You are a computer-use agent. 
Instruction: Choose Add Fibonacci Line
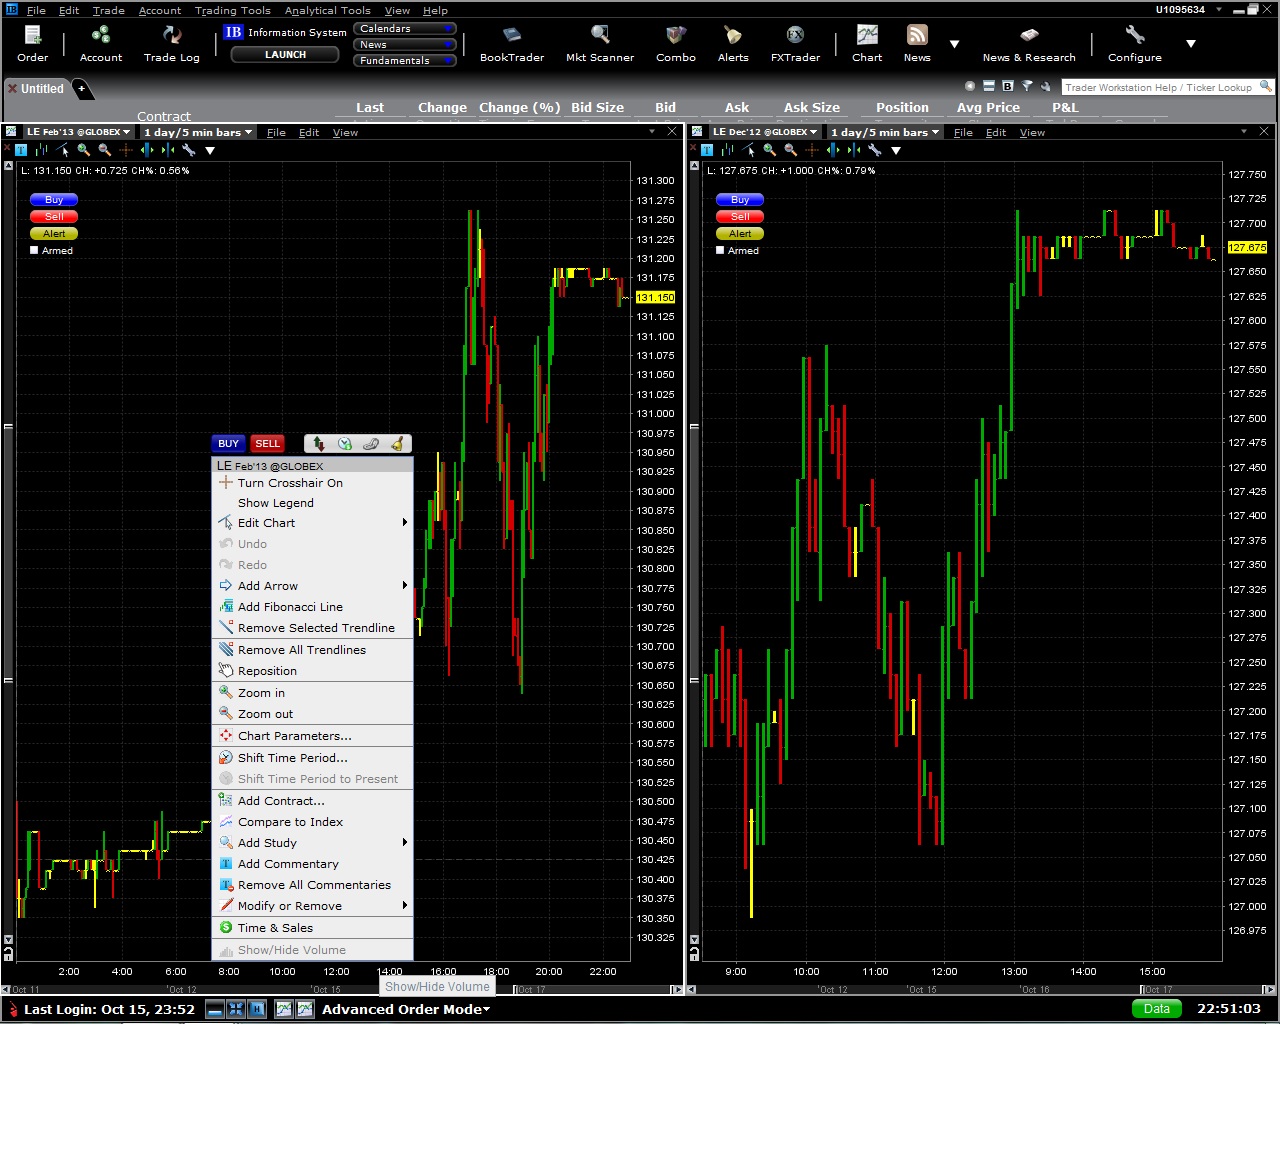pyautogui.click(x=313, y=607)
